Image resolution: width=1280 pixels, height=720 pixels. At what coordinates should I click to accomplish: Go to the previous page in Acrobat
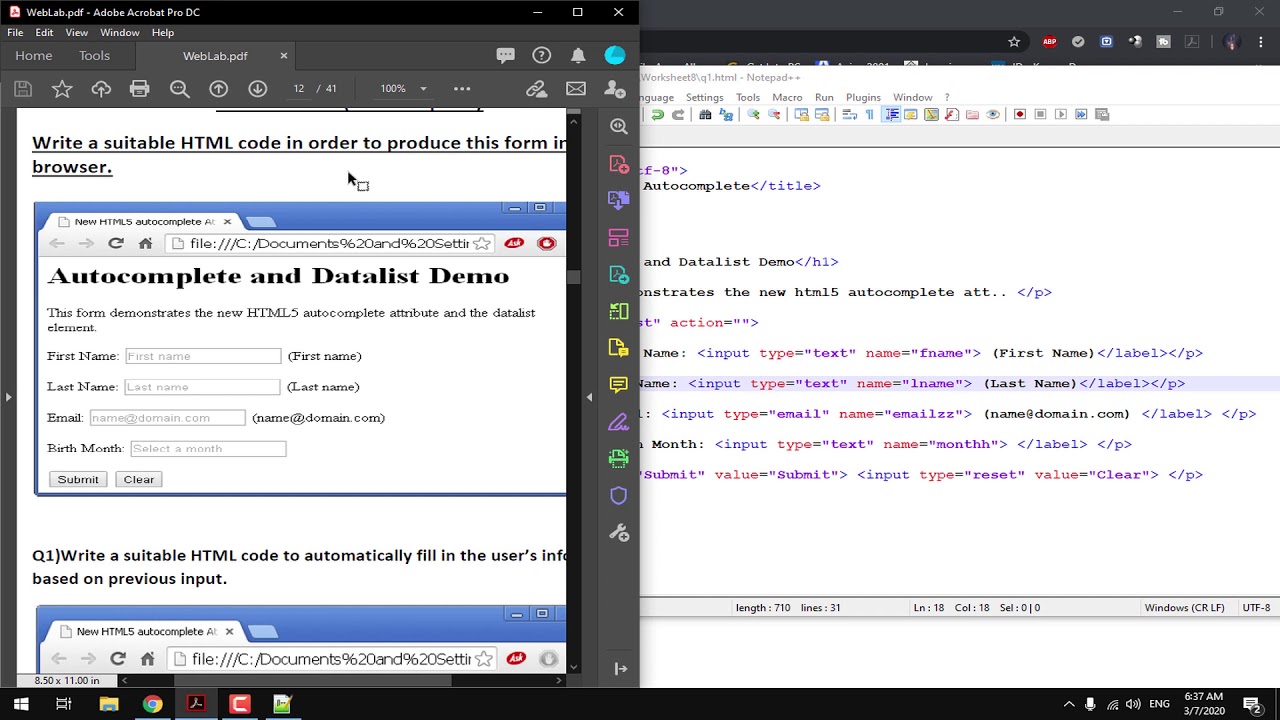(x=218, y=89)
